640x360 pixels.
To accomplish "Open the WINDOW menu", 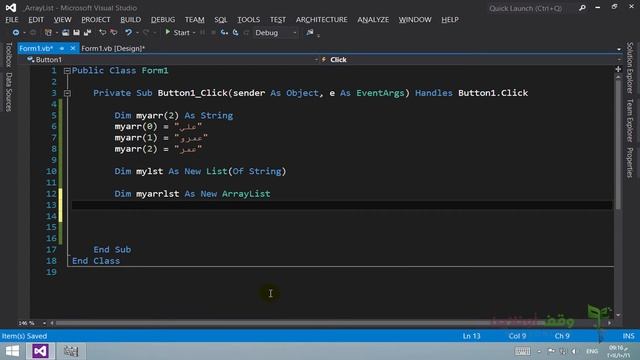I will click(415, 20).
